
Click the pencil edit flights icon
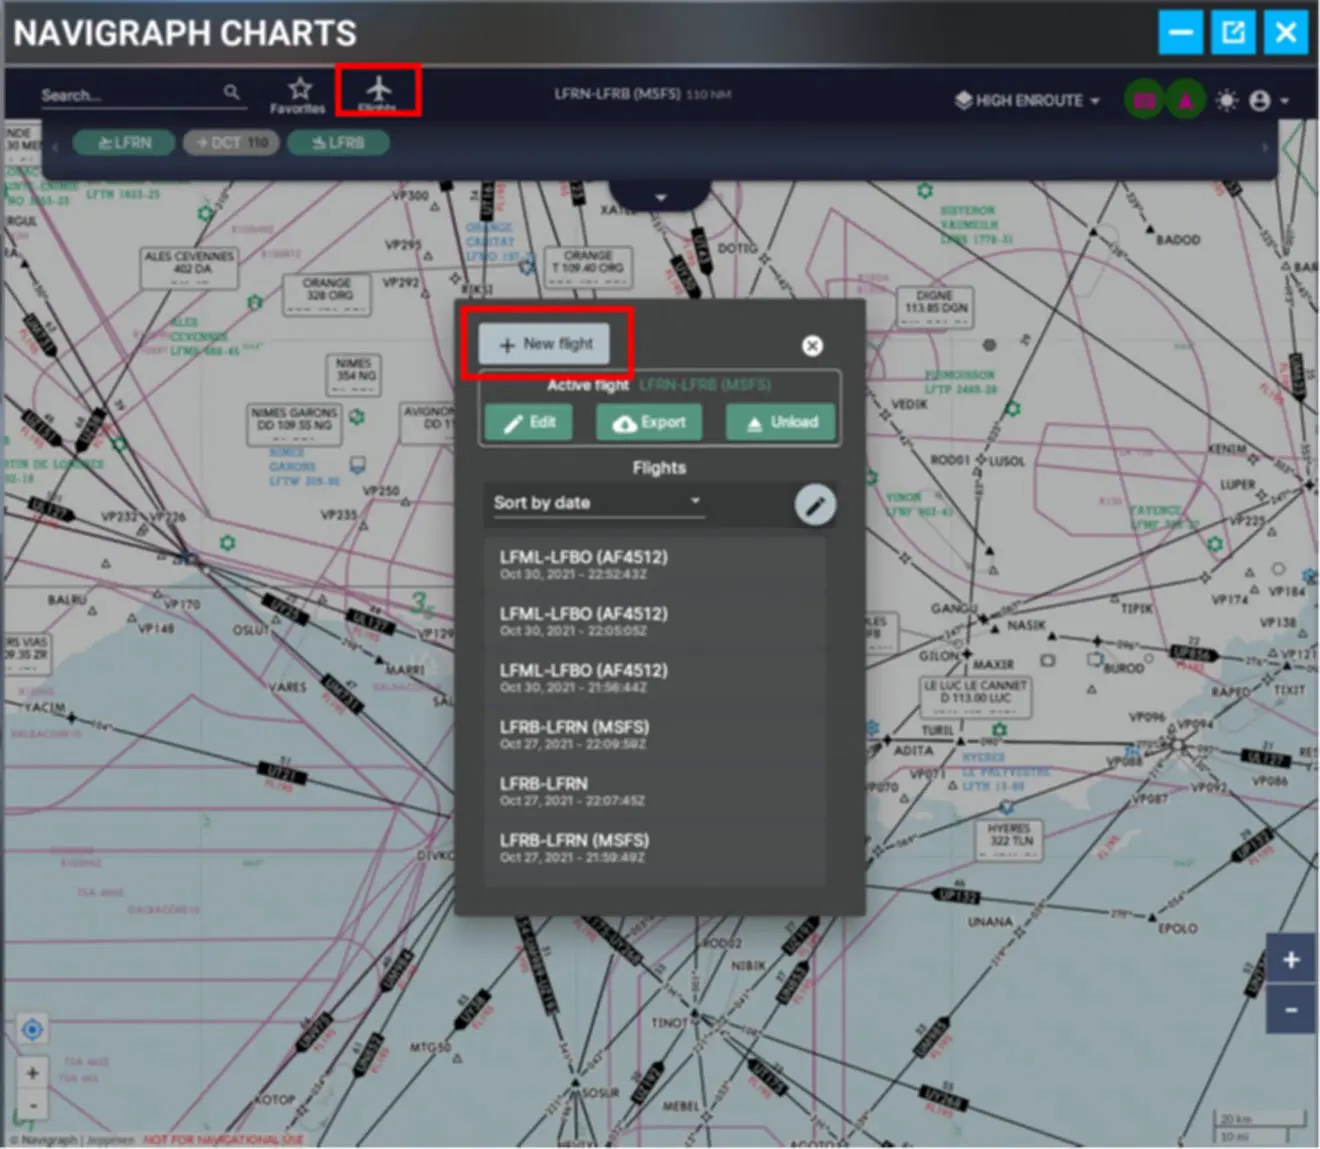tap(815, 505)
